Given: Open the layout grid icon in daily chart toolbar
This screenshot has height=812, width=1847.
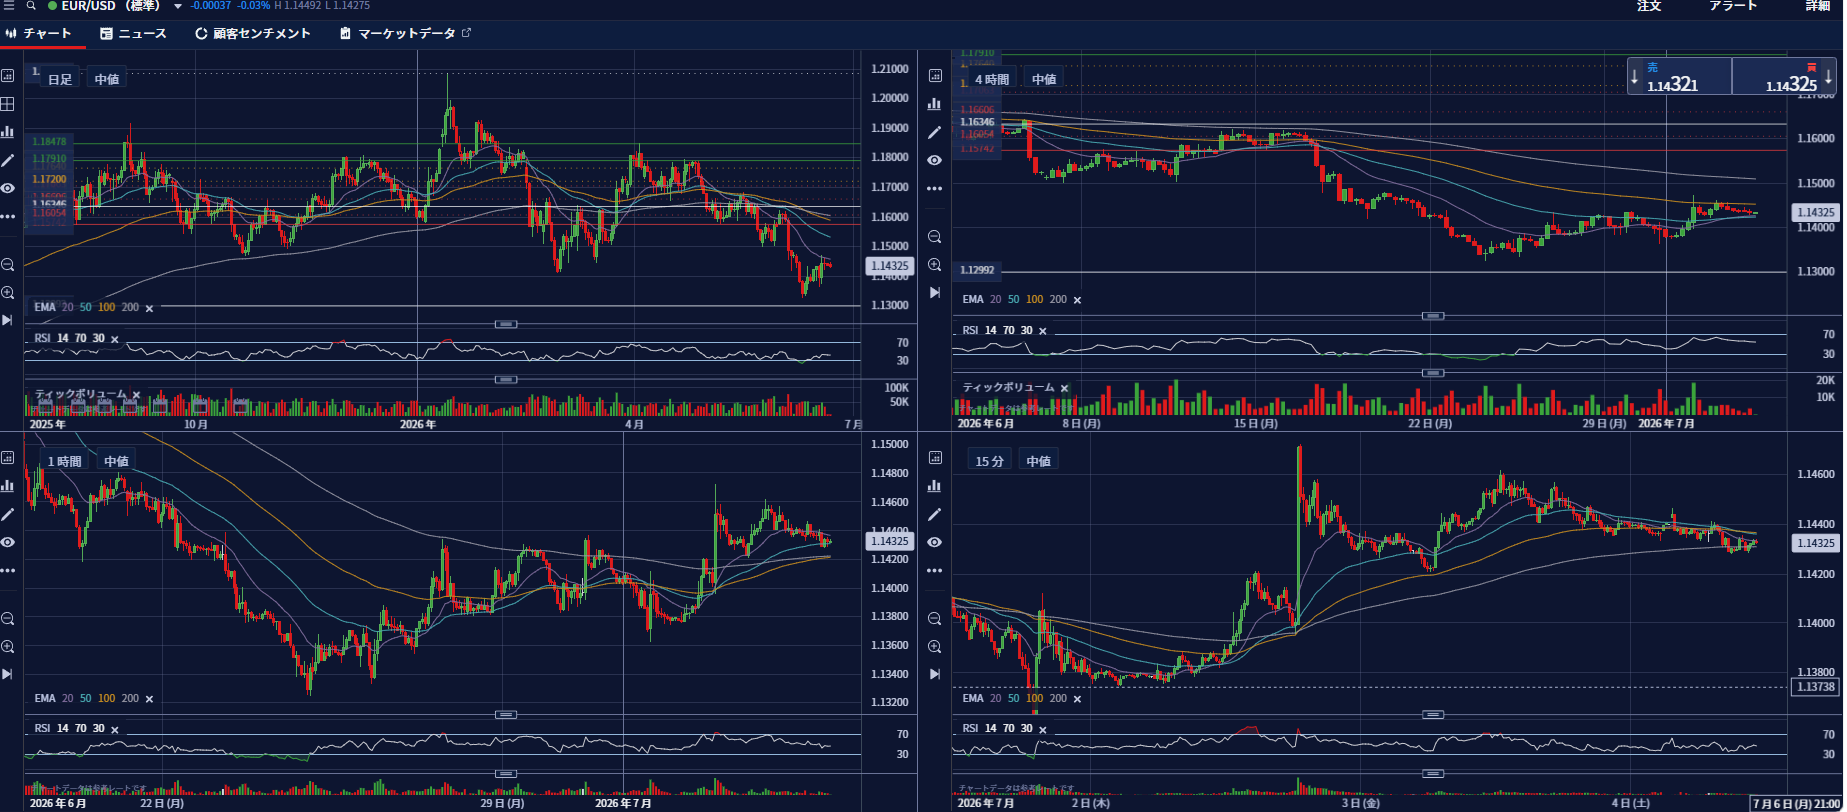Looking at the screenshot, I should (x=7, y=104).
